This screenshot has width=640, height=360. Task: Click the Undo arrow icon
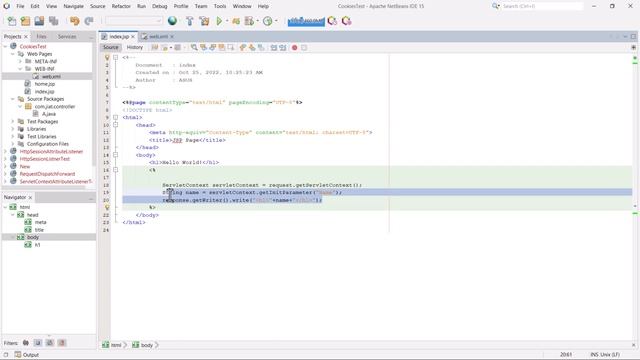coord(74,21)
